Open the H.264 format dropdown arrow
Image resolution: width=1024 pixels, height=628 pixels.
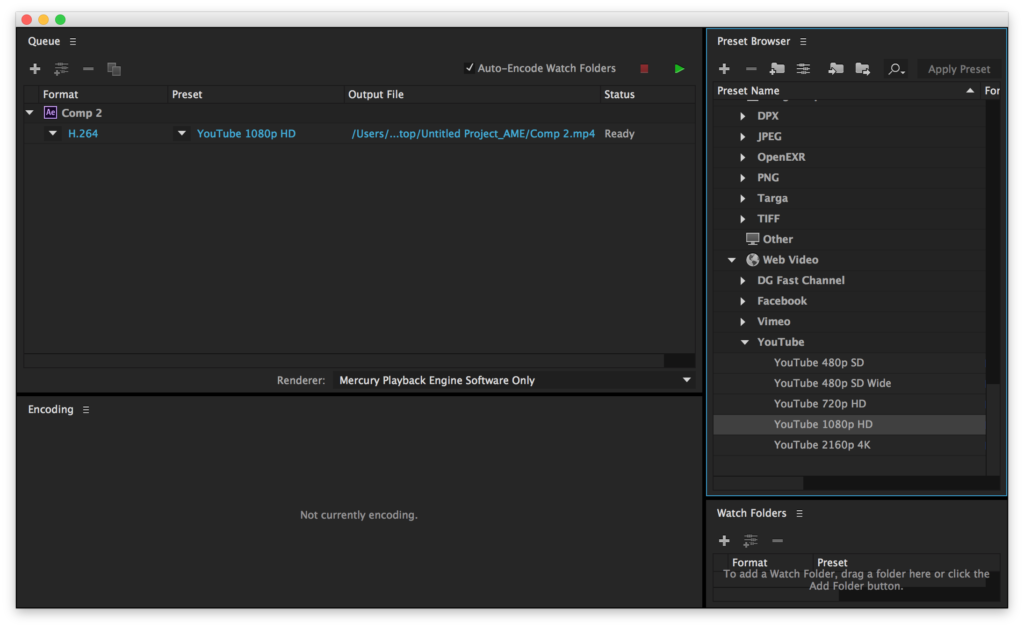pos(53,133)
